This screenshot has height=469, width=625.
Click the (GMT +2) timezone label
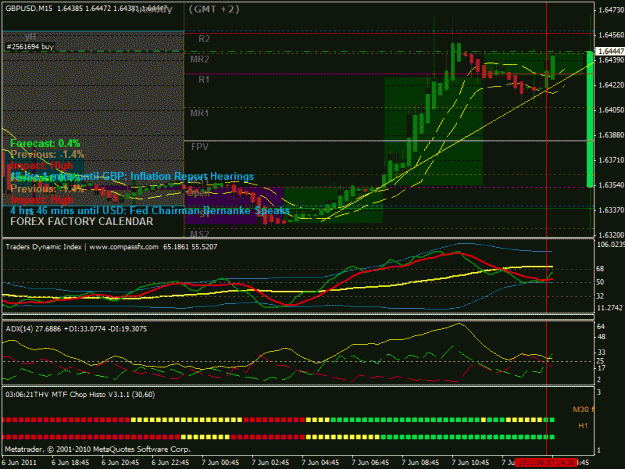click(x=214, y=9)
